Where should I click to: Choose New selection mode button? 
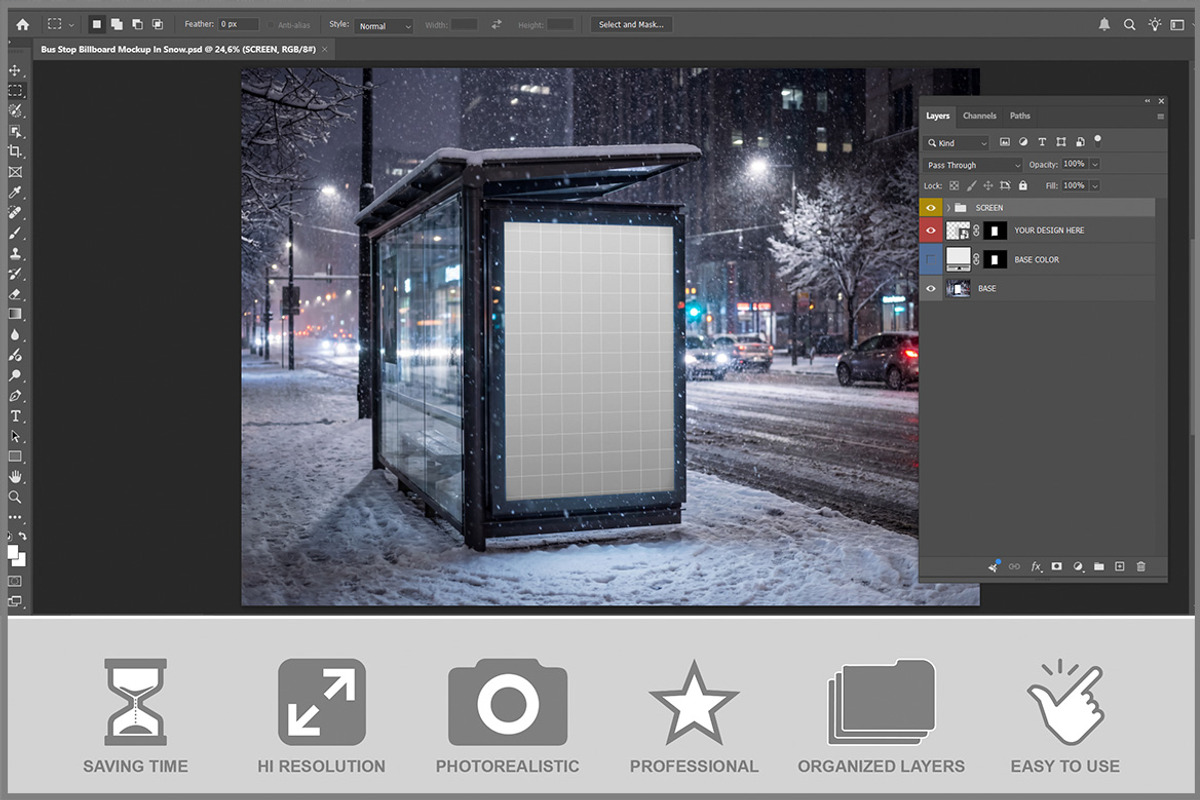pos(97,24)
